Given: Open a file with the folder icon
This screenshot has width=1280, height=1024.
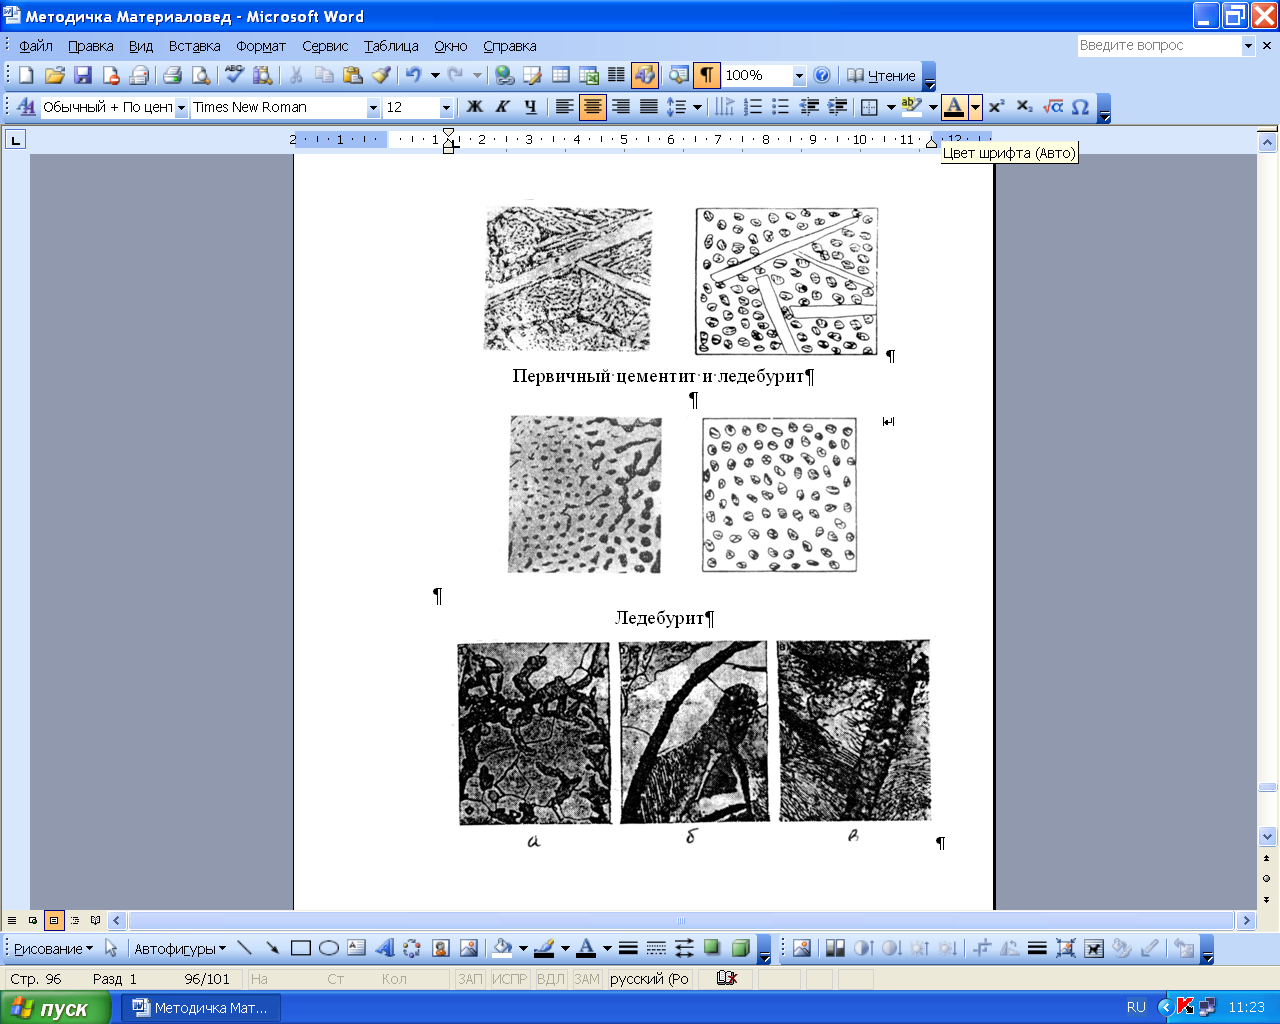Looking at the screenshot, I should point(54,75).
